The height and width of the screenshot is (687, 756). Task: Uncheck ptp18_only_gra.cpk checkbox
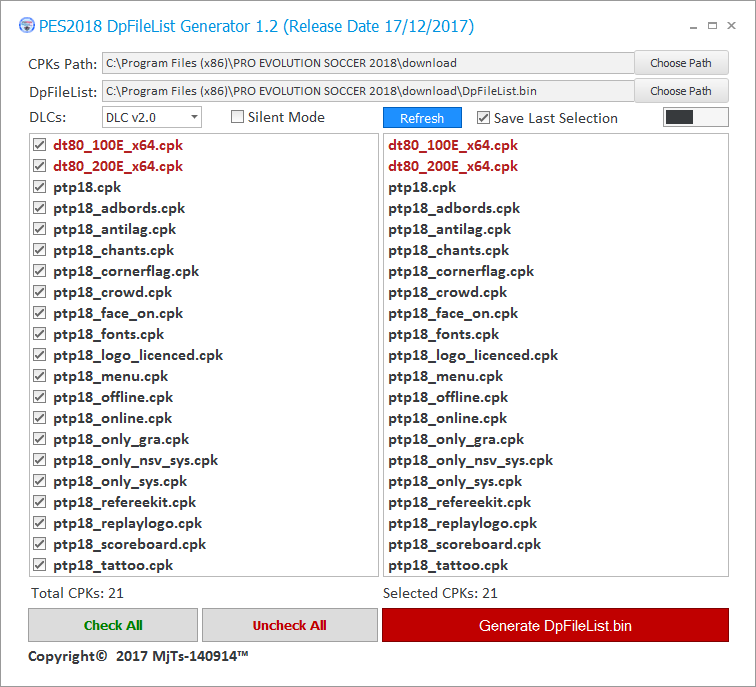(x=40, y=439)
